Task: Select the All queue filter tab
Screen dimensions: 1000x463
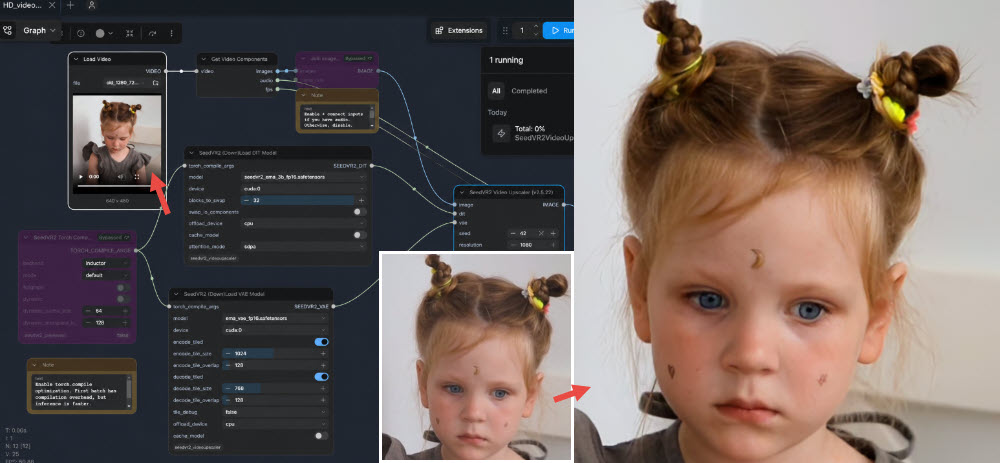Action: point(496,91)
